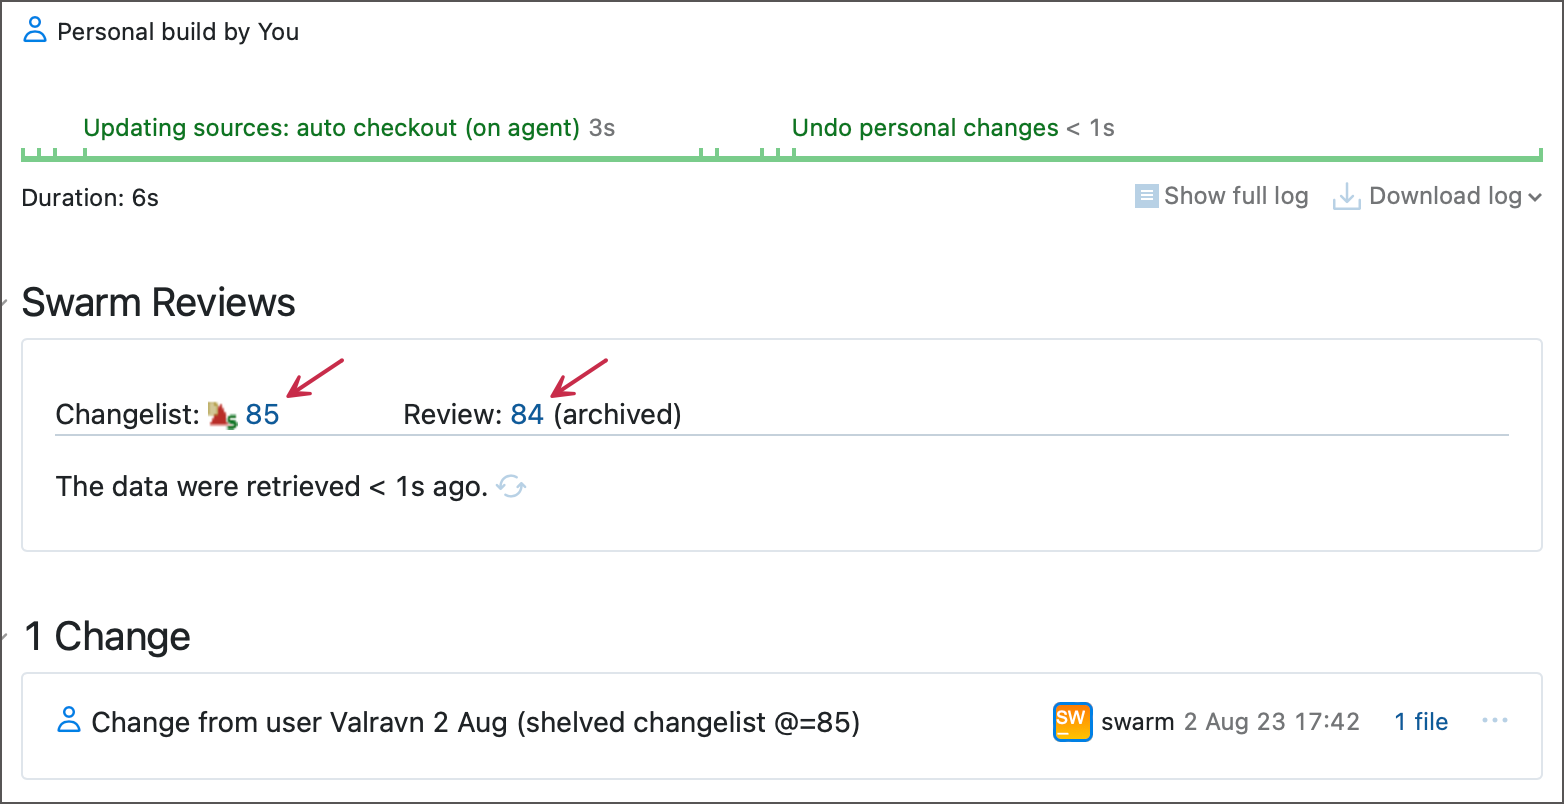The image size is (1564, 804).
Task: Click Show full log
Action: pyautogui.click(x=1236, y=196)
